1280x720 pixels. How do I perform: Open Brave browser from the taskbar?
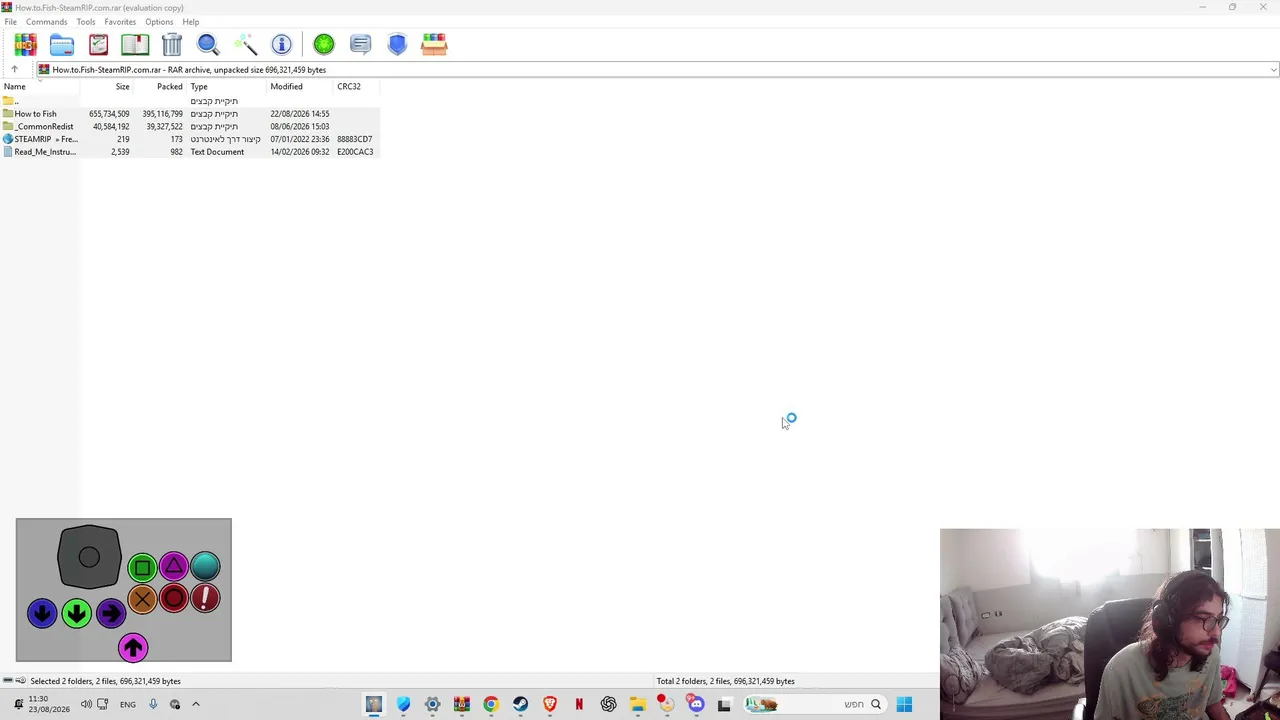550,704
